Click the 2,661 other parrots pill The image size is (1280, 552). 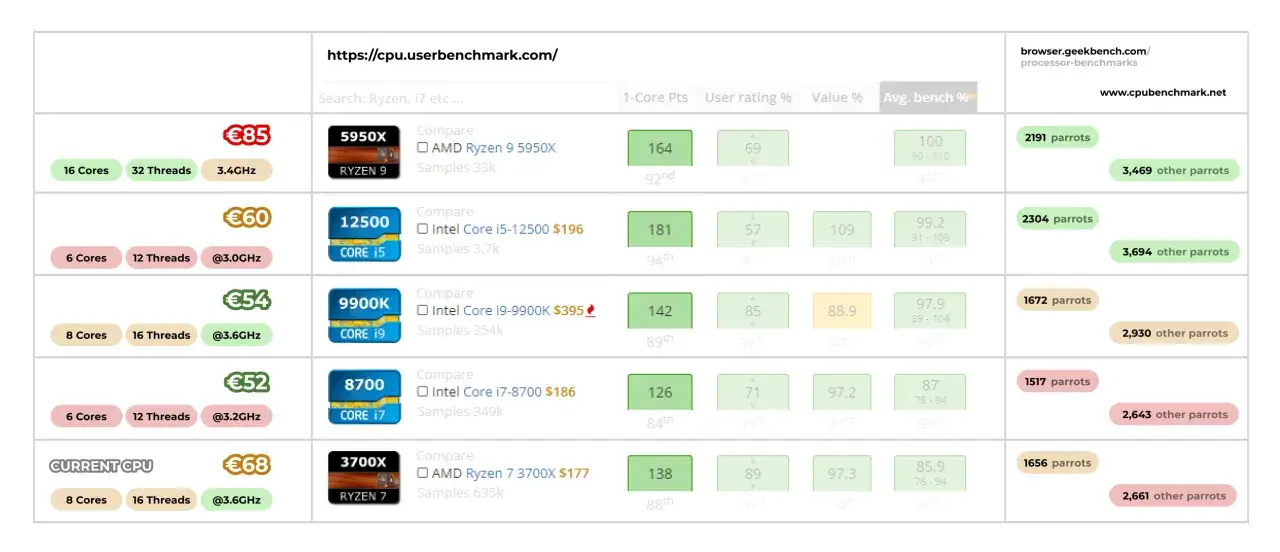coord(1174,495)
